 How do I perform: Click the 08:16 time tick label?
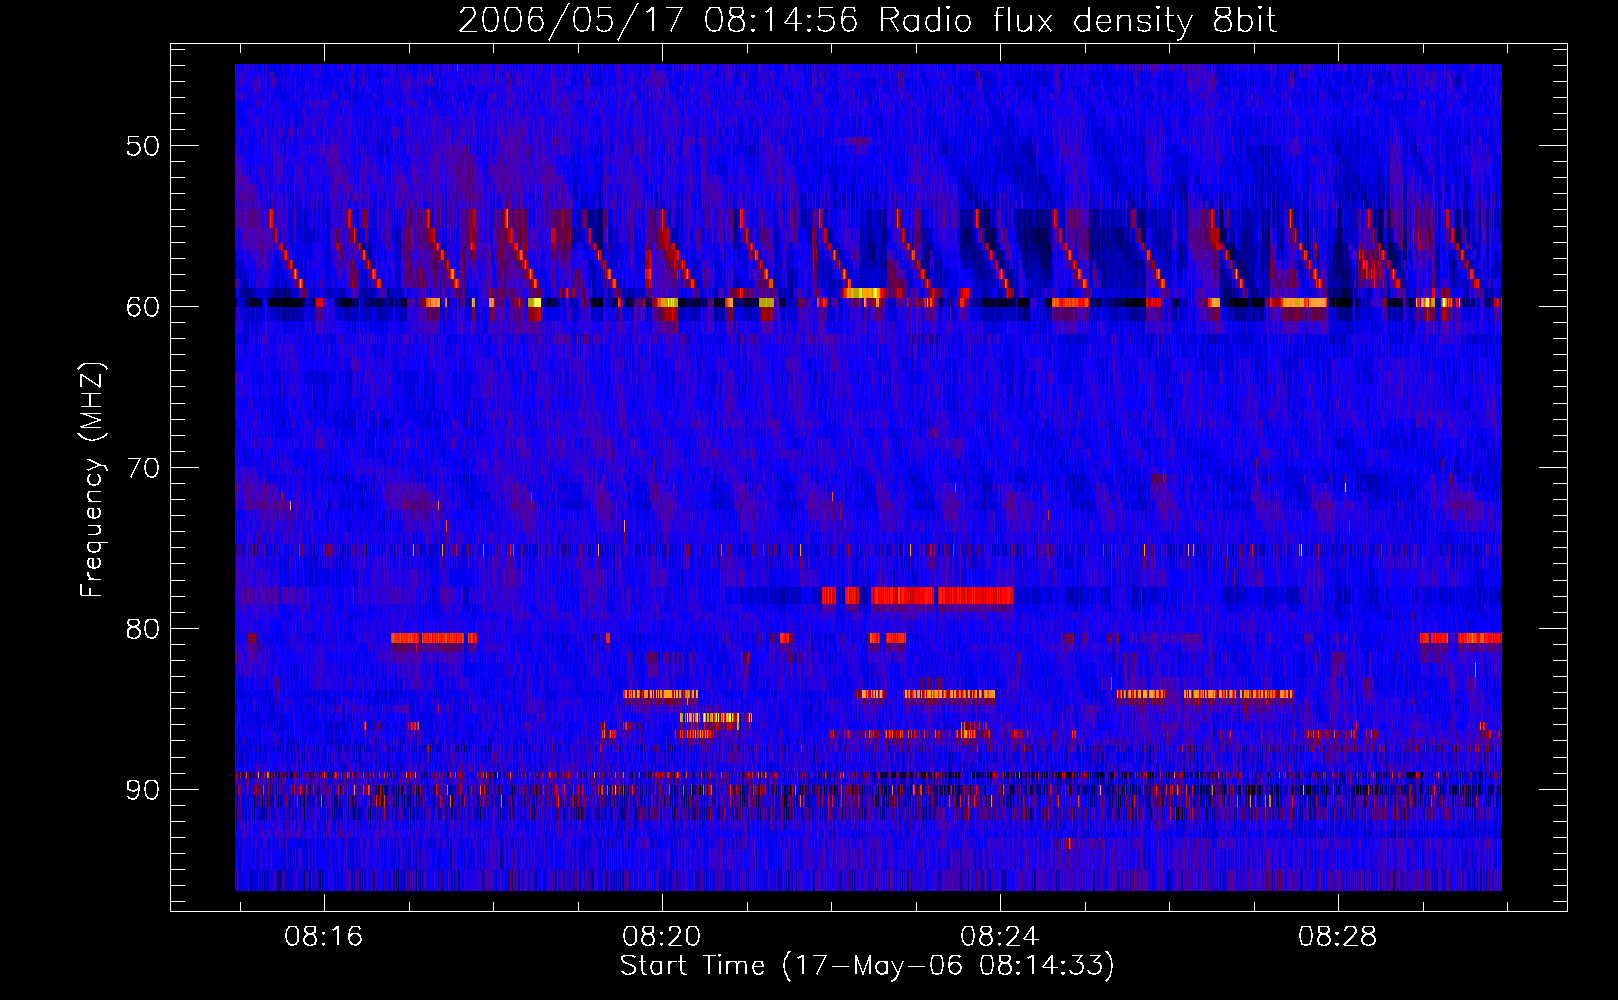coord(324,937)
